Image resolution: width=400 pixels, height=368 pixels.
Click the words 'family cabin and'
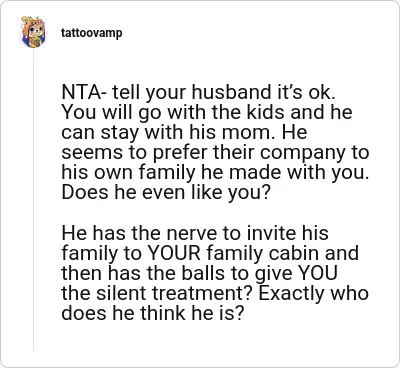click(x=282, y=253)
